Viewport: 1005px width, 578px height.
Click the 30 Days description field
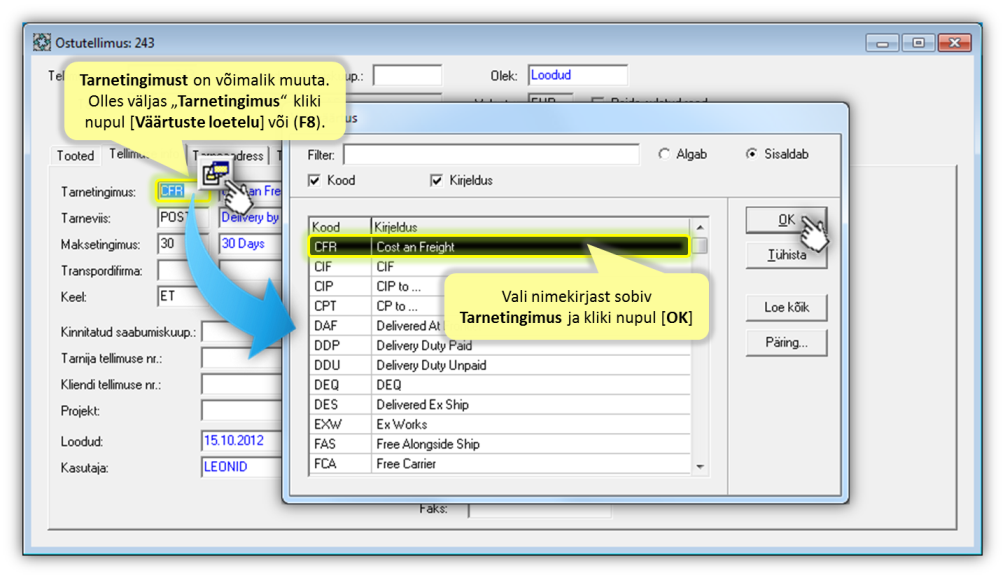pos(250,244)
